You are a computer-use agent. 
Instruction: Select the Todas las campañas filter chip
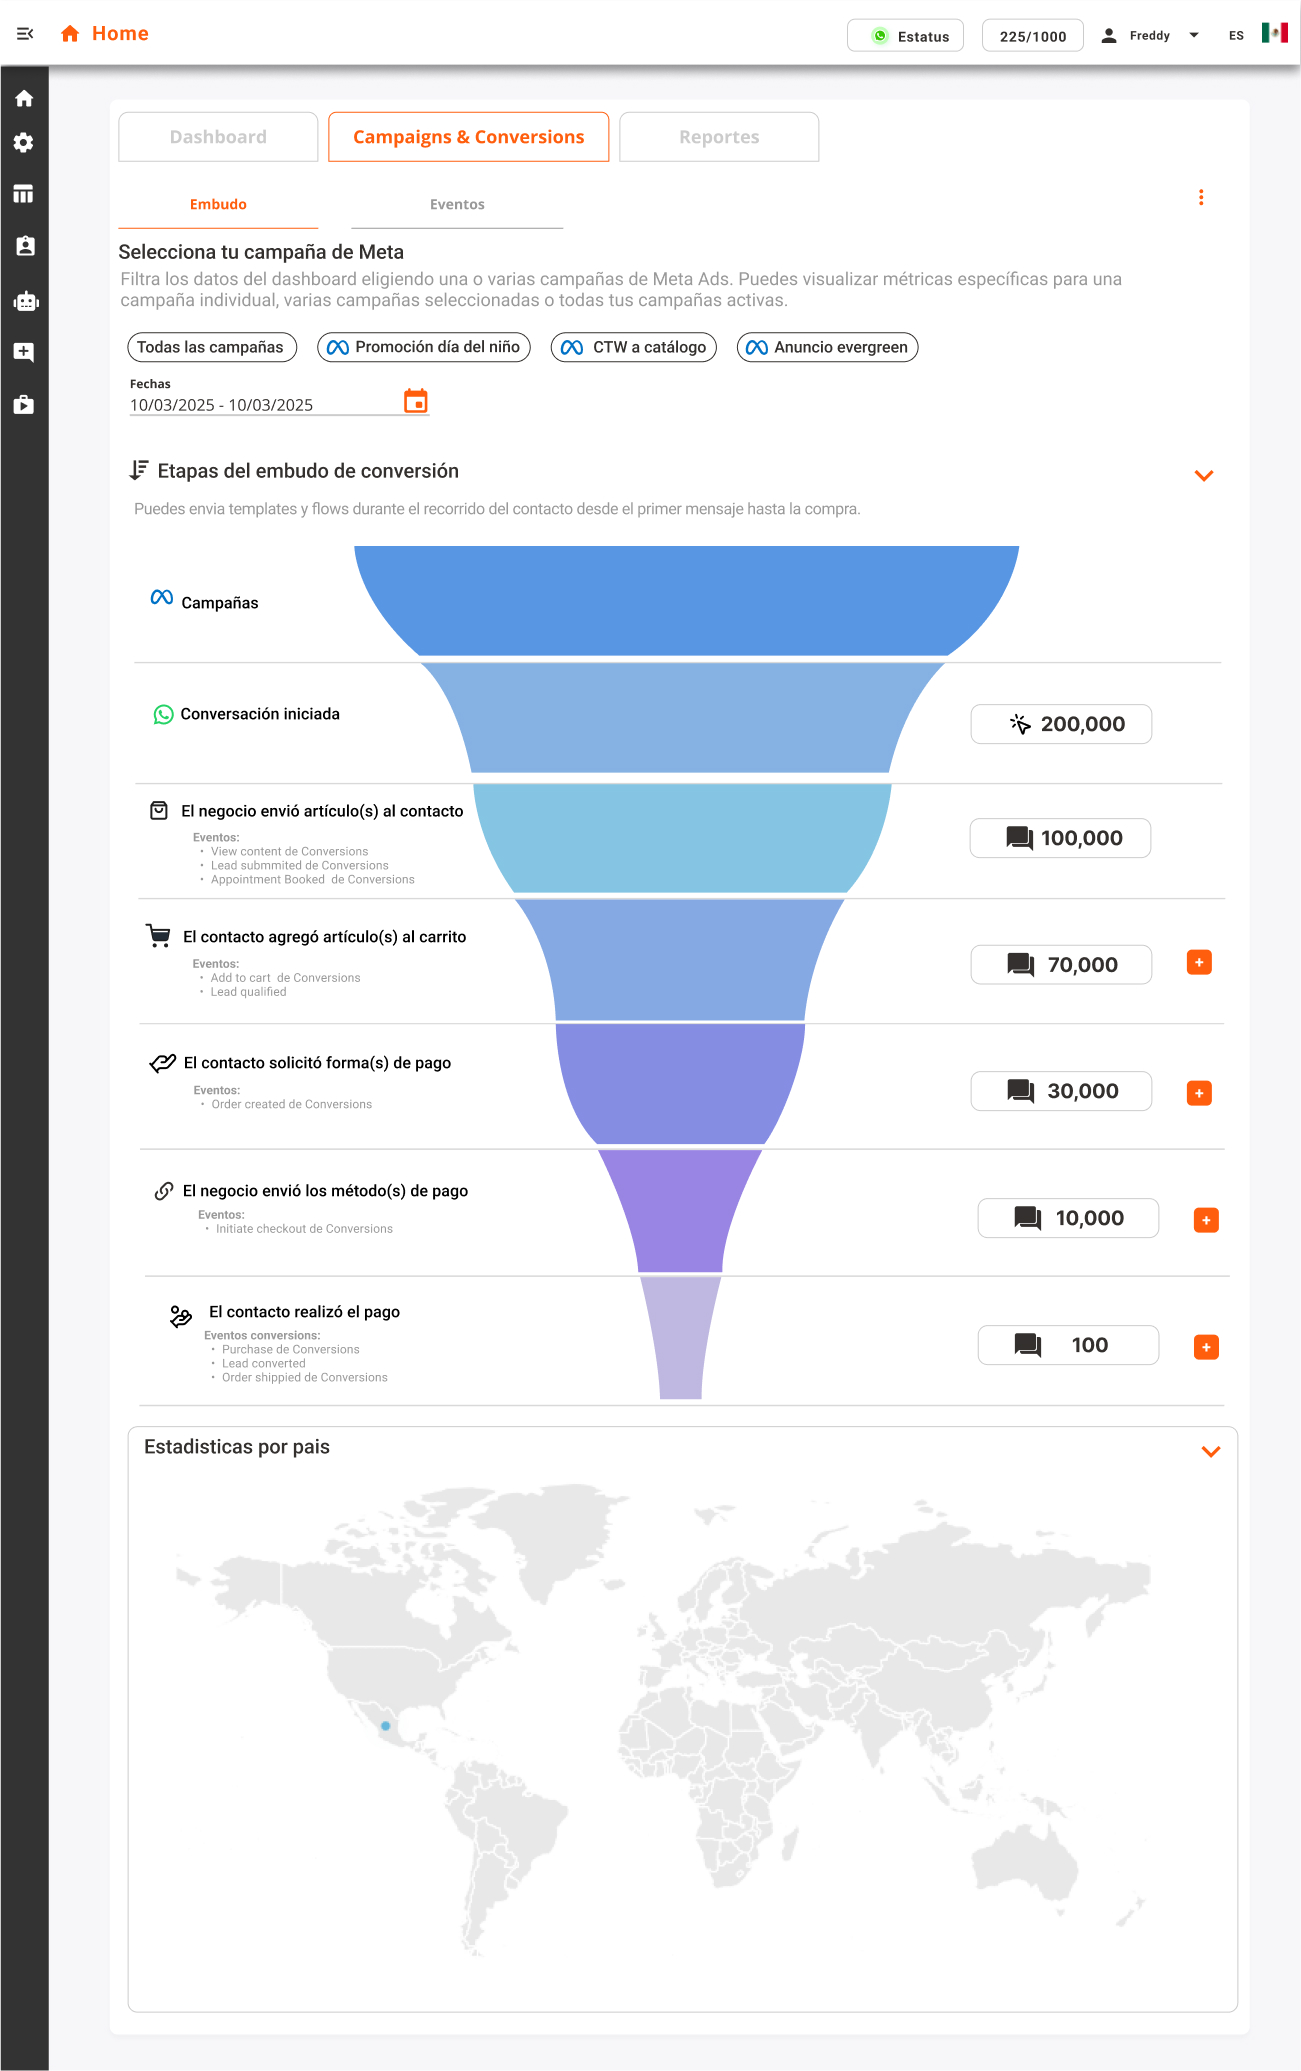tap(211, 347)
